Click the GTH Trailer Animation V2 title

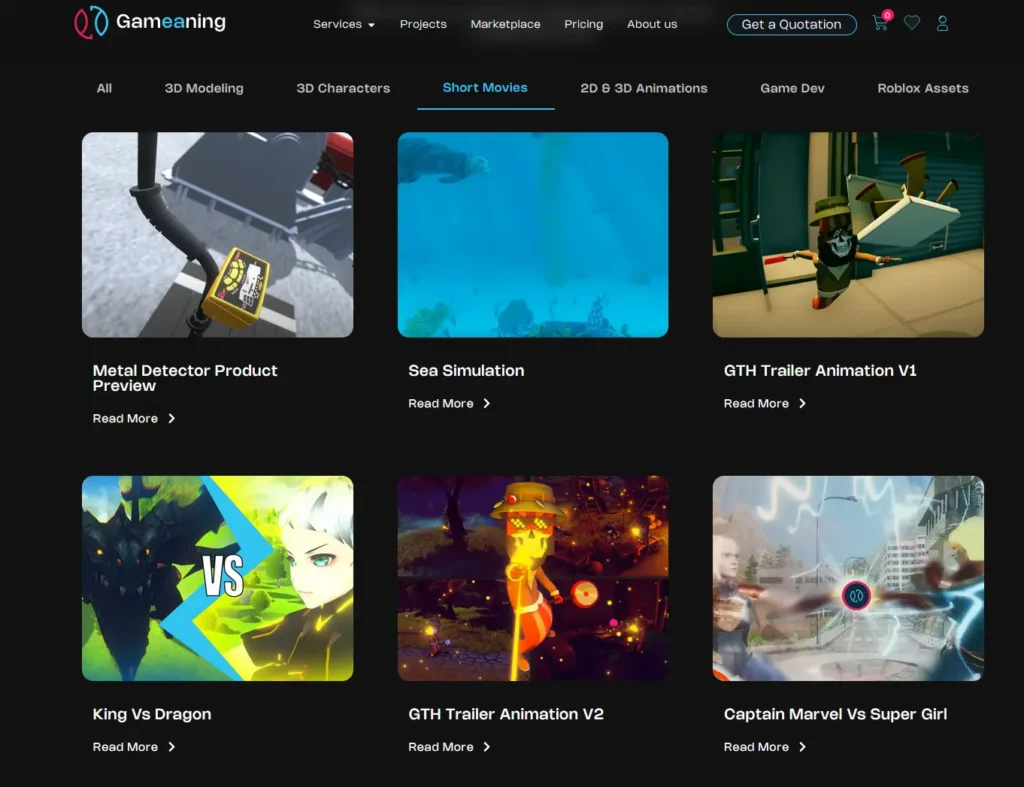pos(506,715)
